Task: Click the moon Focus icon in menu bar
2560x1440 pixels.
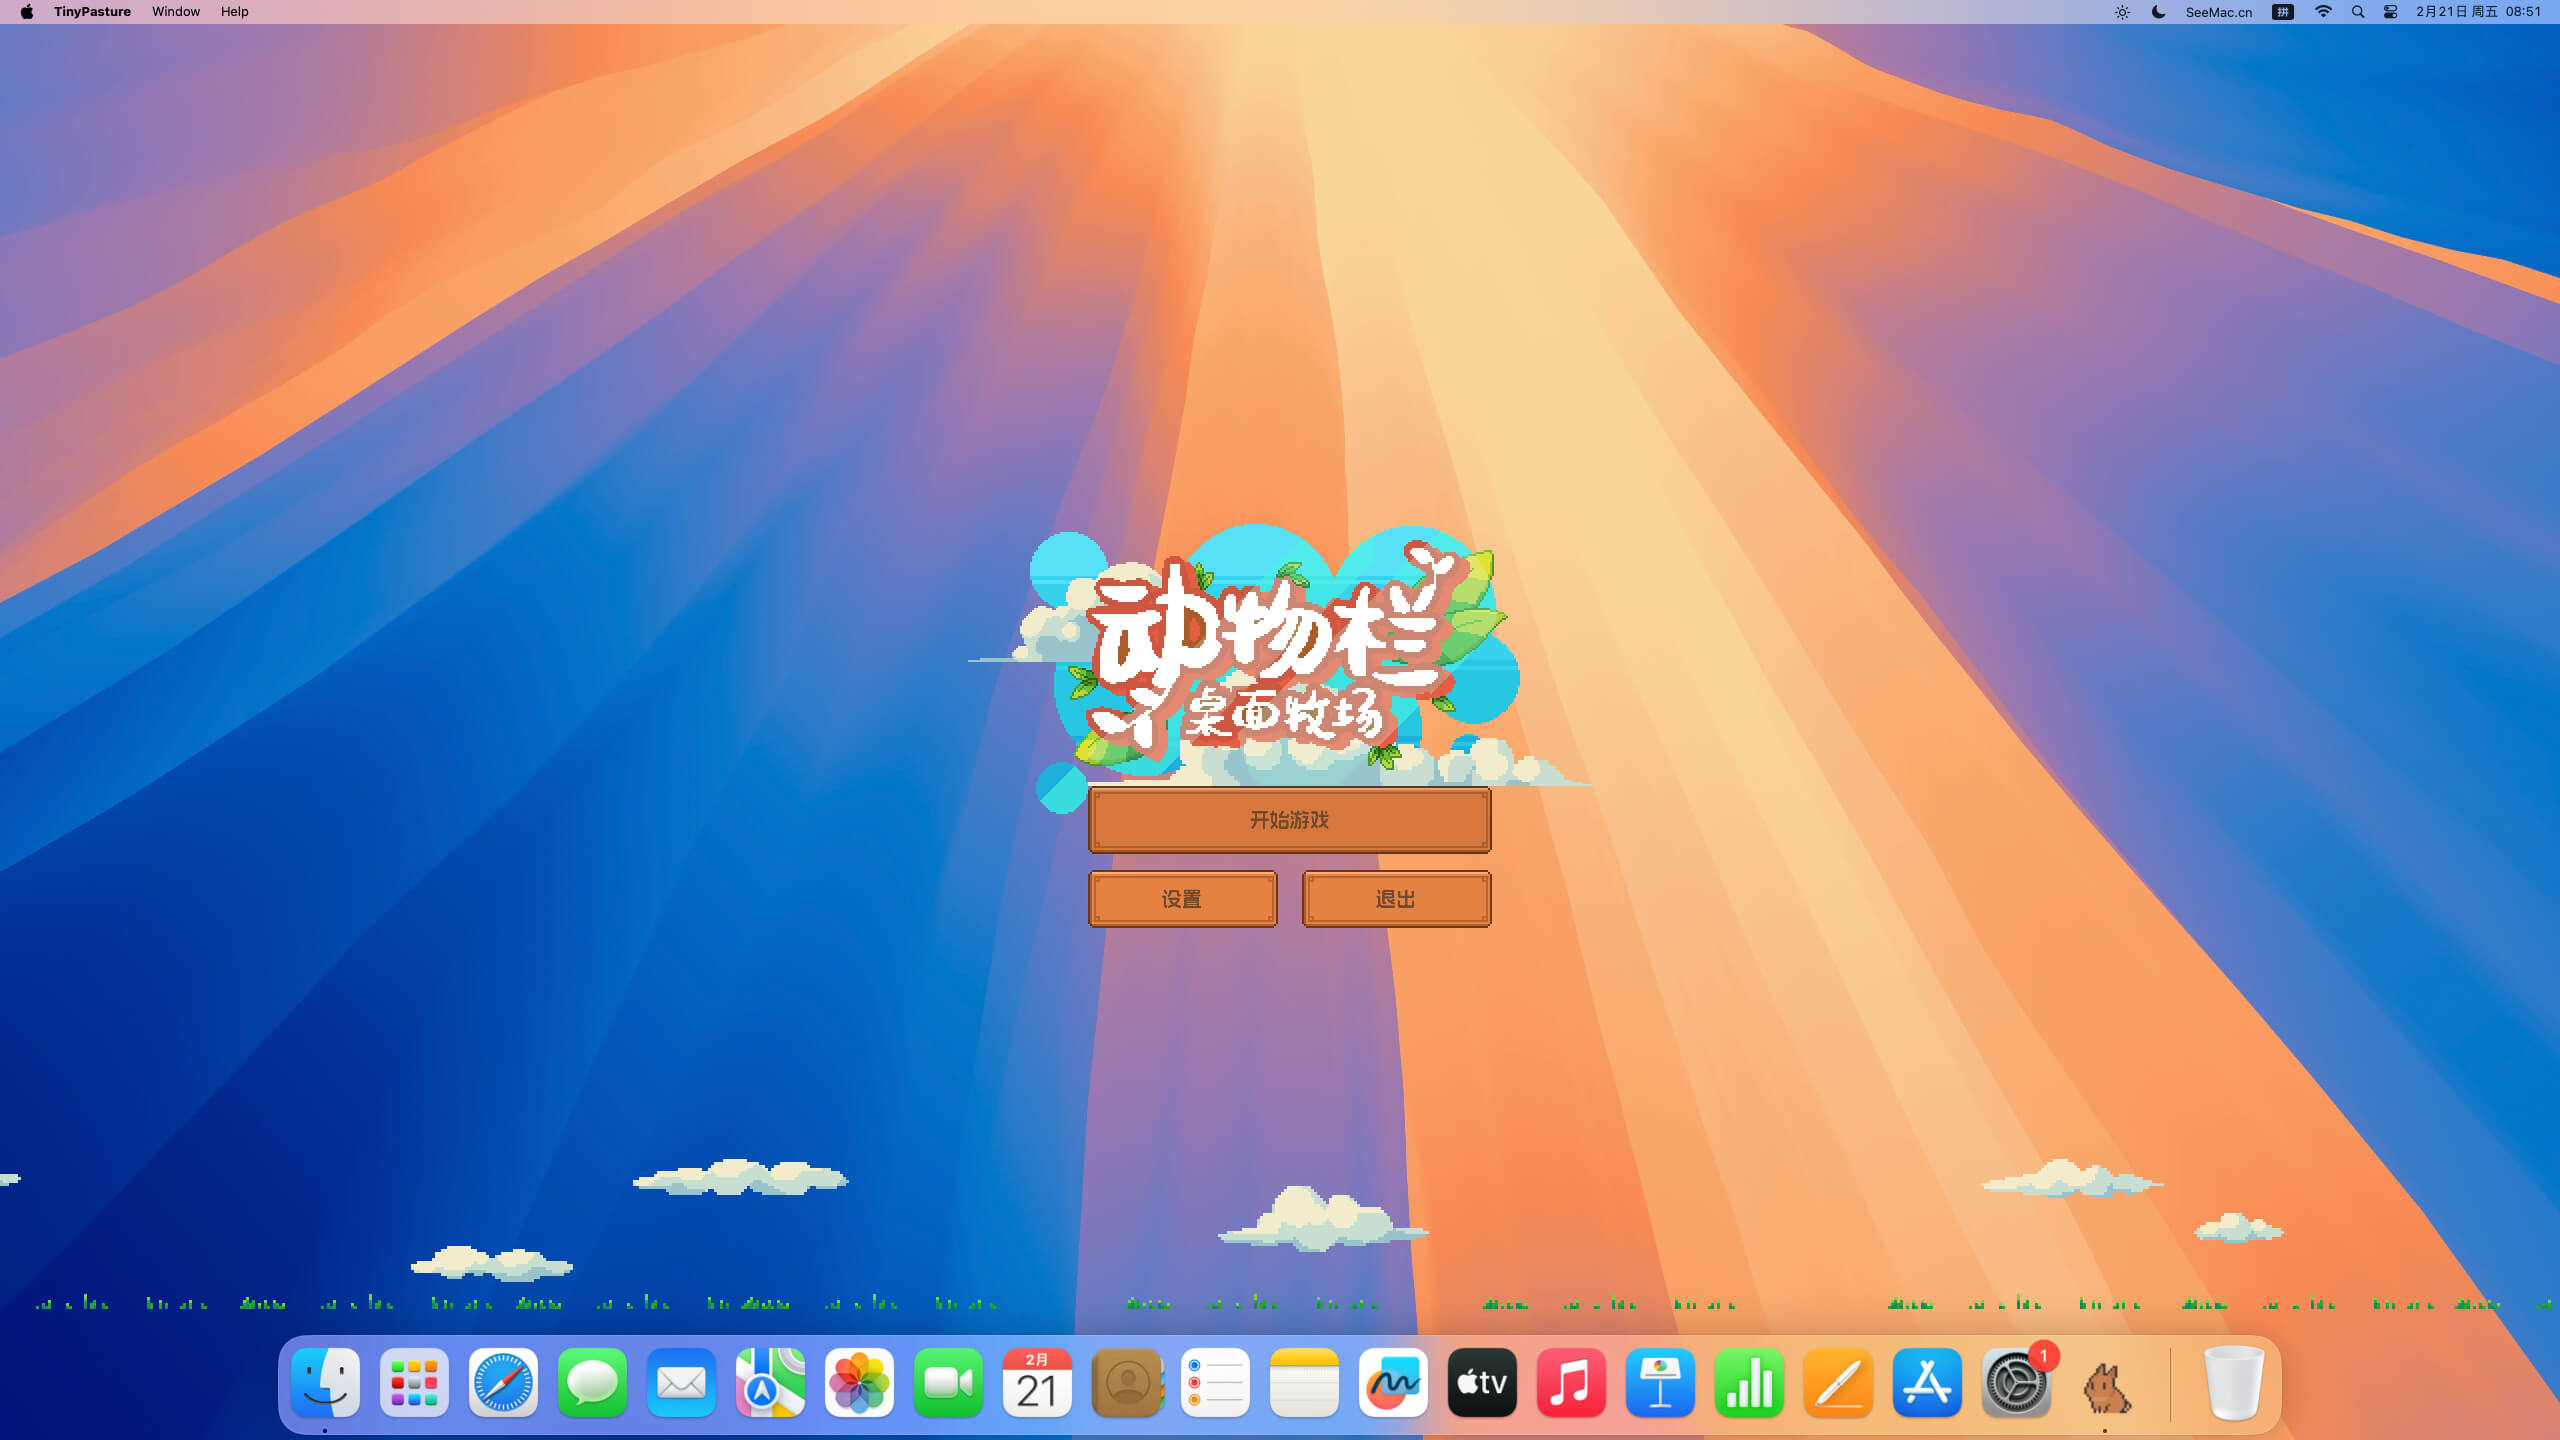Action: (x=2158, y=12)
